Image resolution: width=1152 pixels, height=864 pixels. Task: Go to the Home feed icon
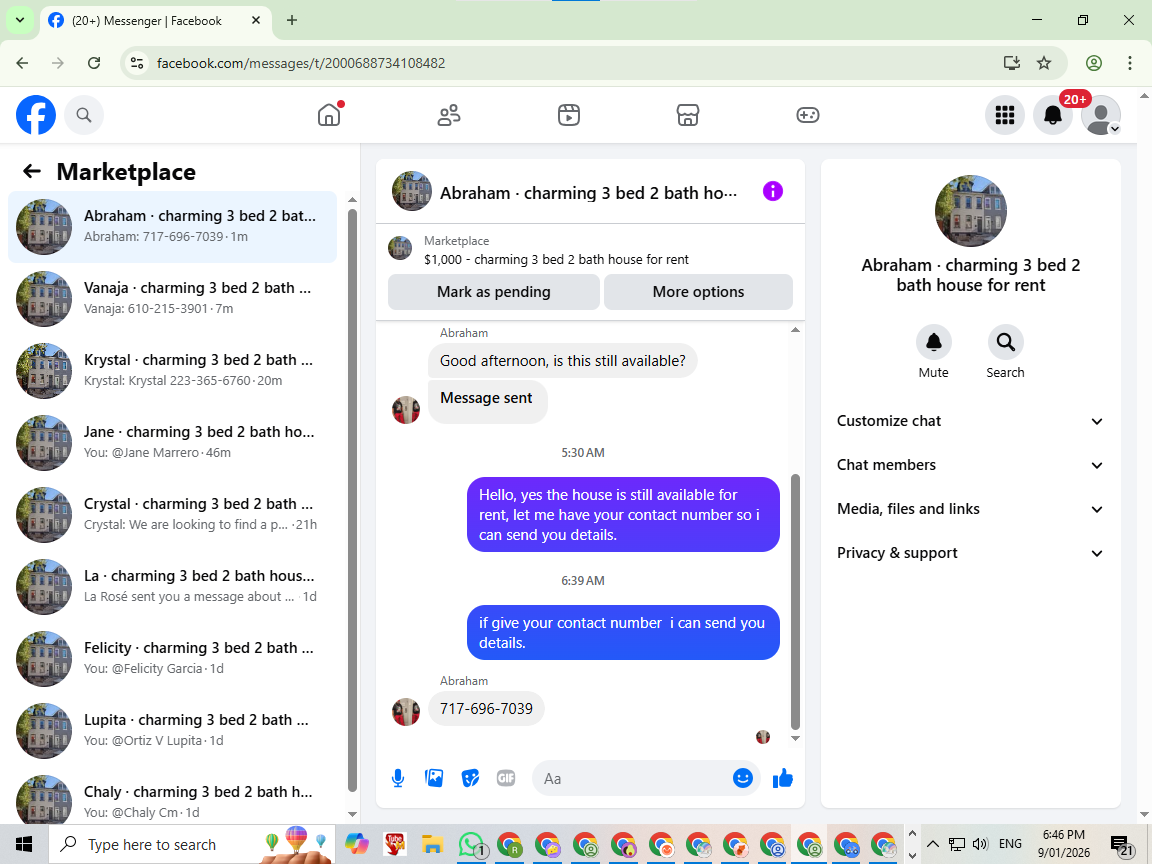click(329, 115)
